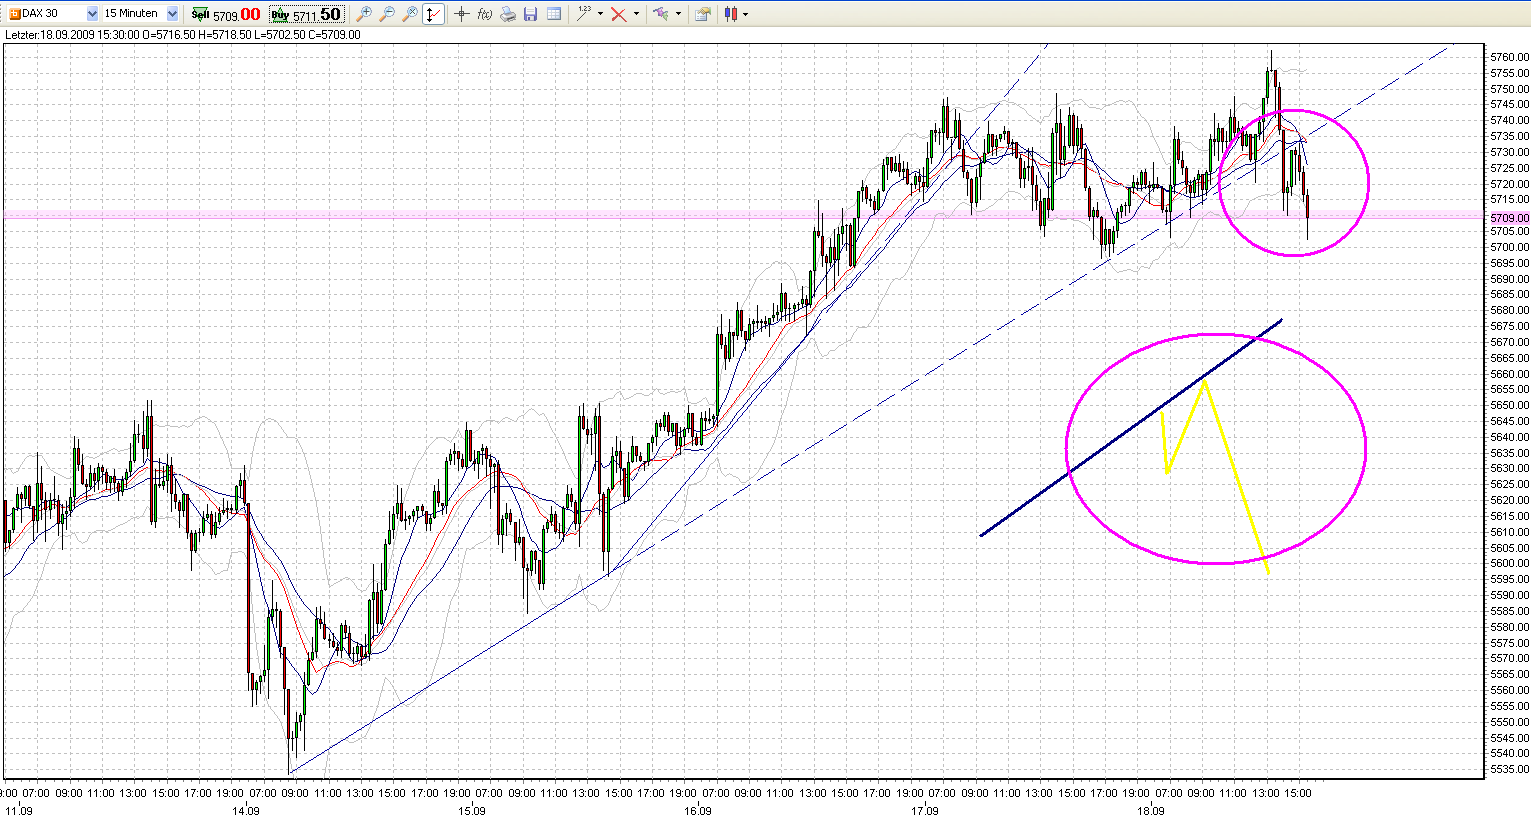Click the 5709.00 current price label
The height and width of the screenshot is (817, 1531).
coord(1509,217)
